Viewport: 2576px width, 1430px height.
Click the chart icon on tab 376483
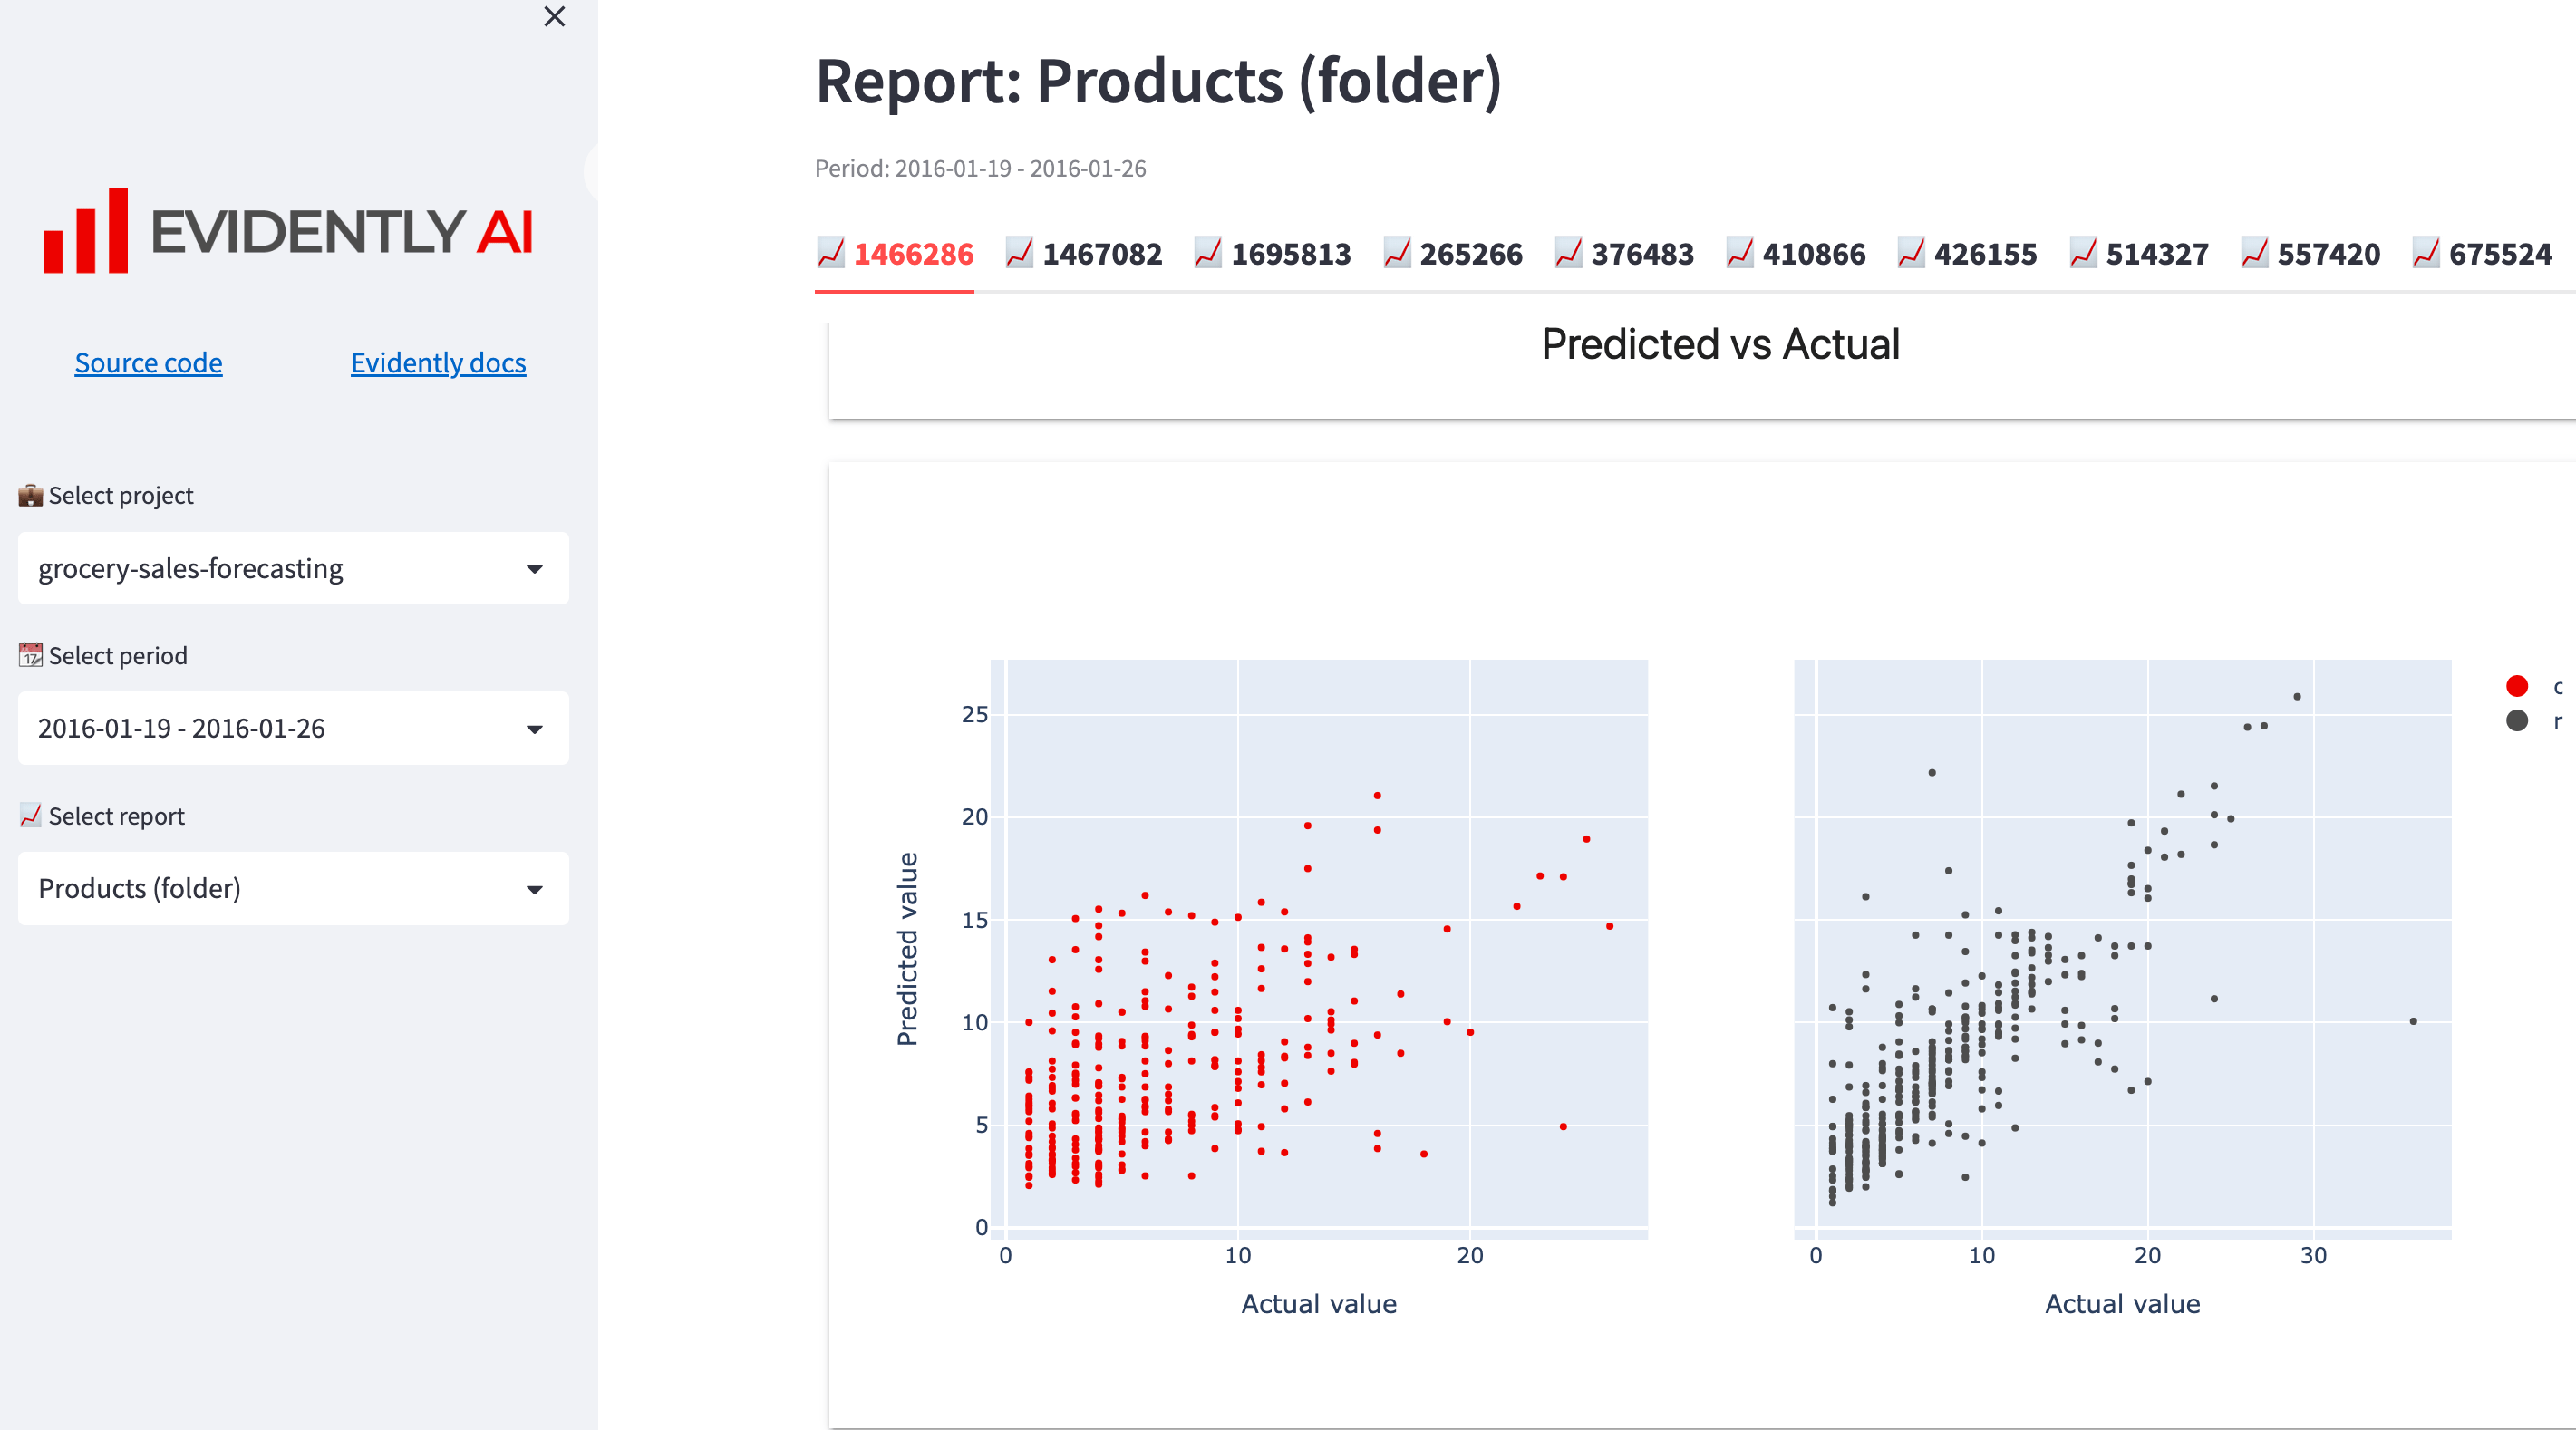tap(1568, 254)
